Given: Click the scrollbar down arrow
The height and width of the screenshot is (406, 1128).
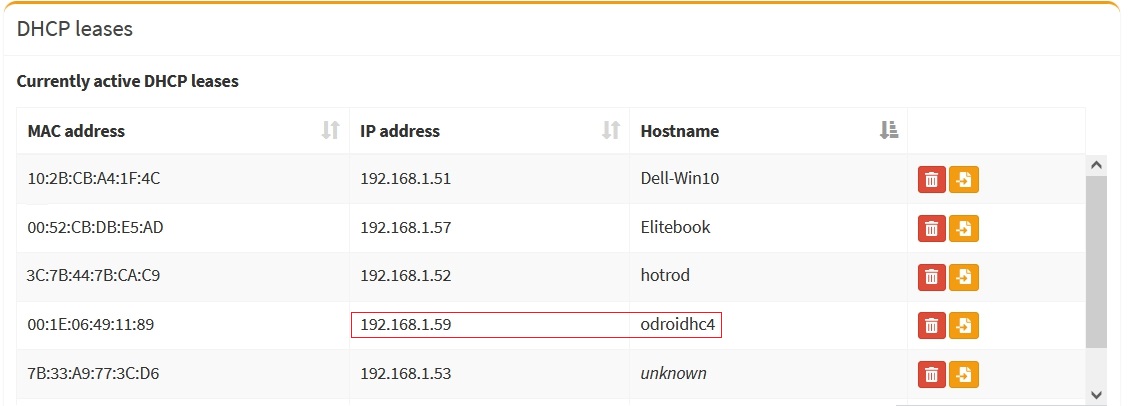Looking at the screenshot, I should [1096, 395].
